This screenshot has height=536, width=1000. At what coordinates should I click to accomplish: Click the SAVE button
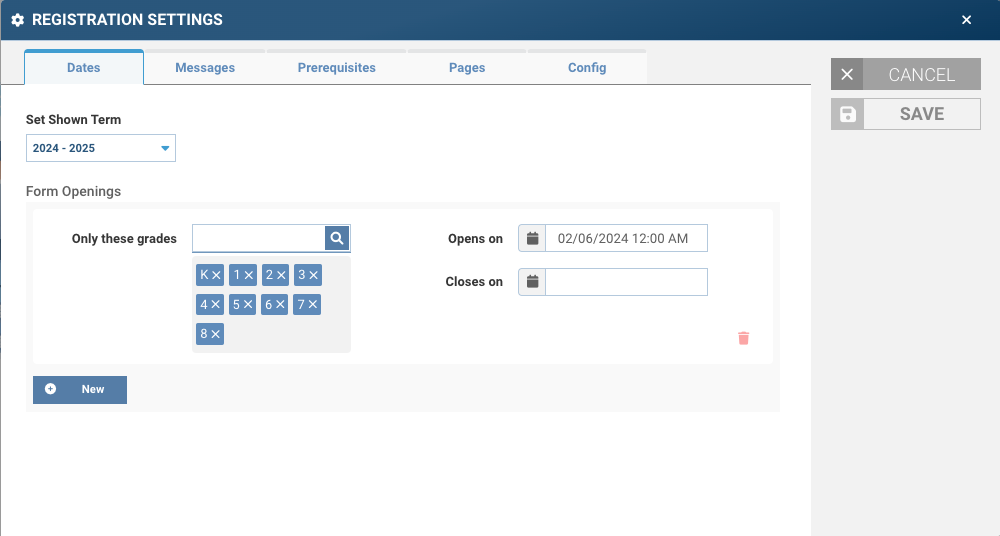tap(906, 114)
